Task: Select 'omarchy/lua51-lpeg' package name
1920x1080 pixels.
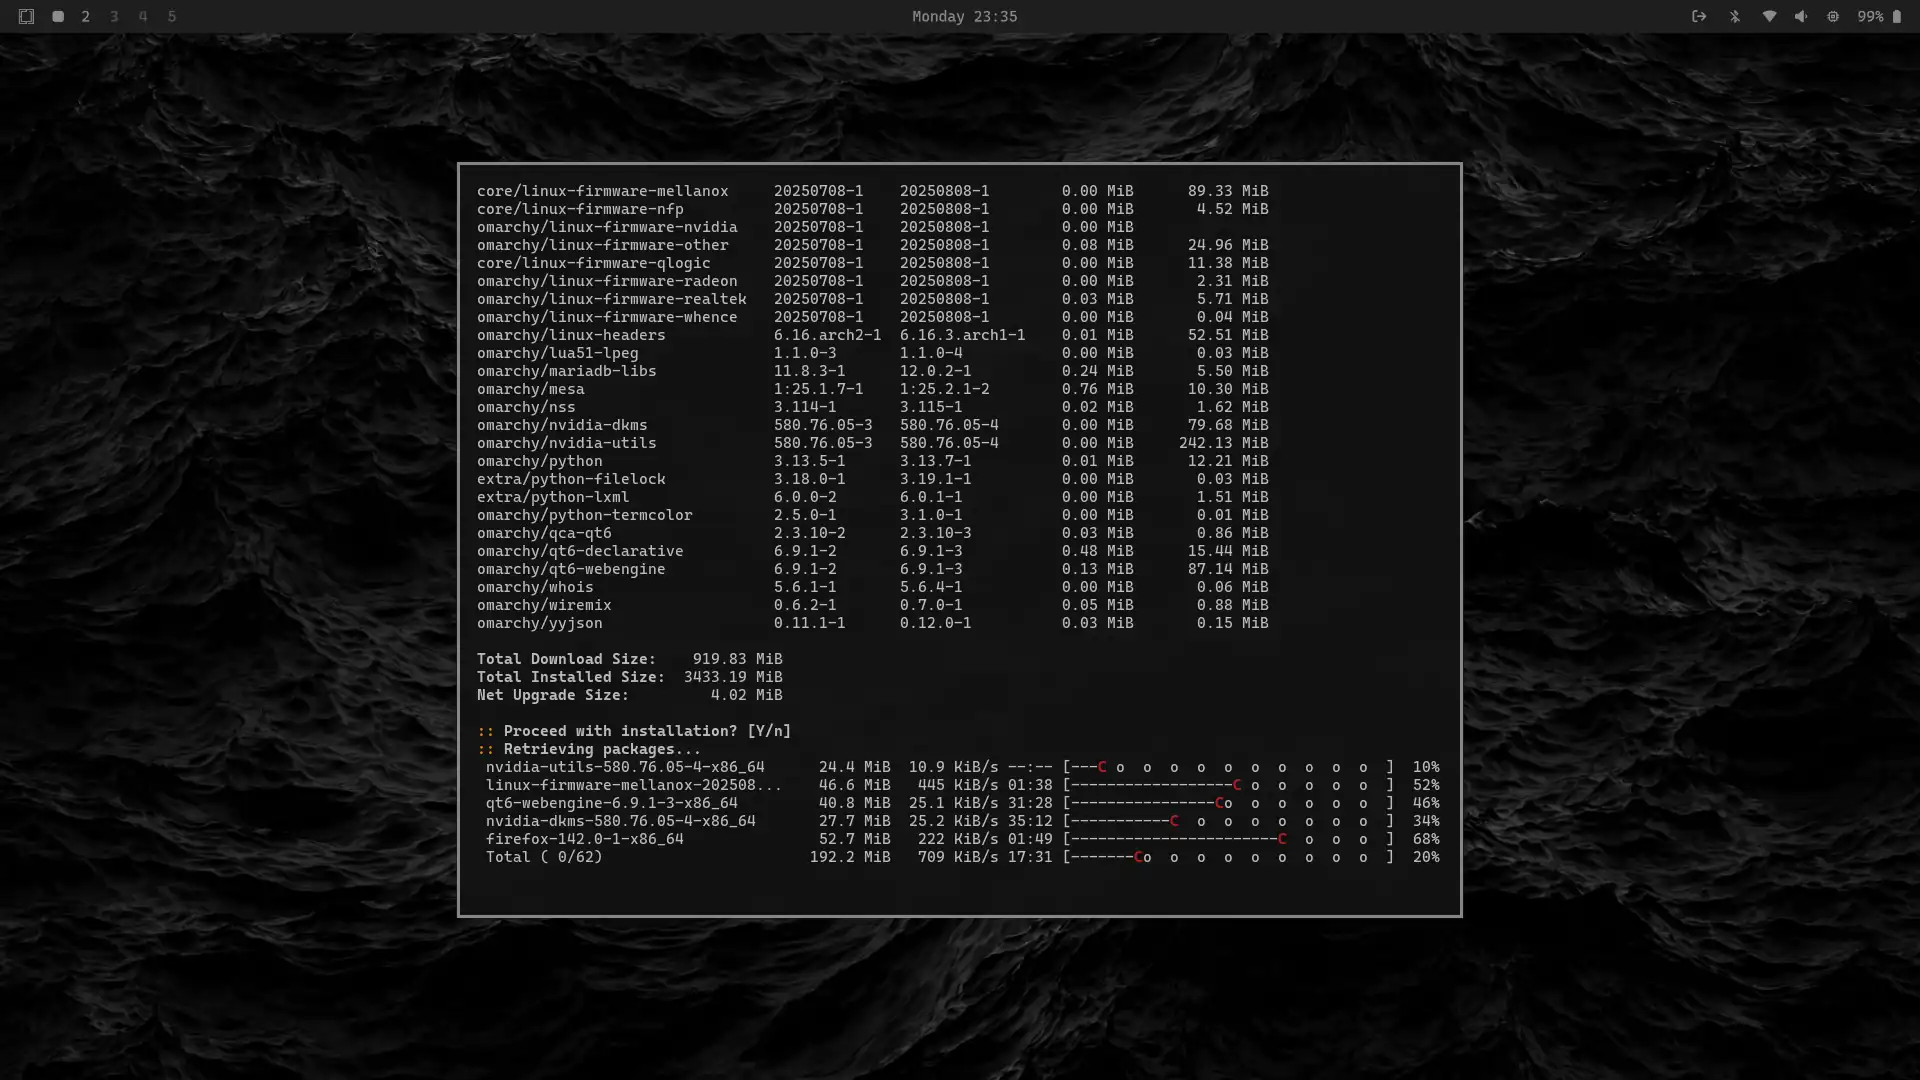Action: (557, 353)
